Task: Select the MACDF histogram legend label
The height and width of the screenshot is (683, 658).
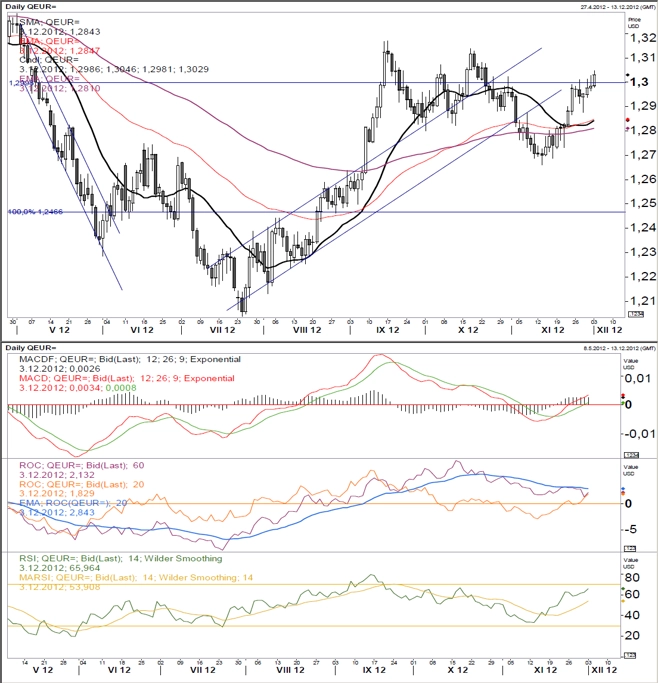Action: (130, 359)
